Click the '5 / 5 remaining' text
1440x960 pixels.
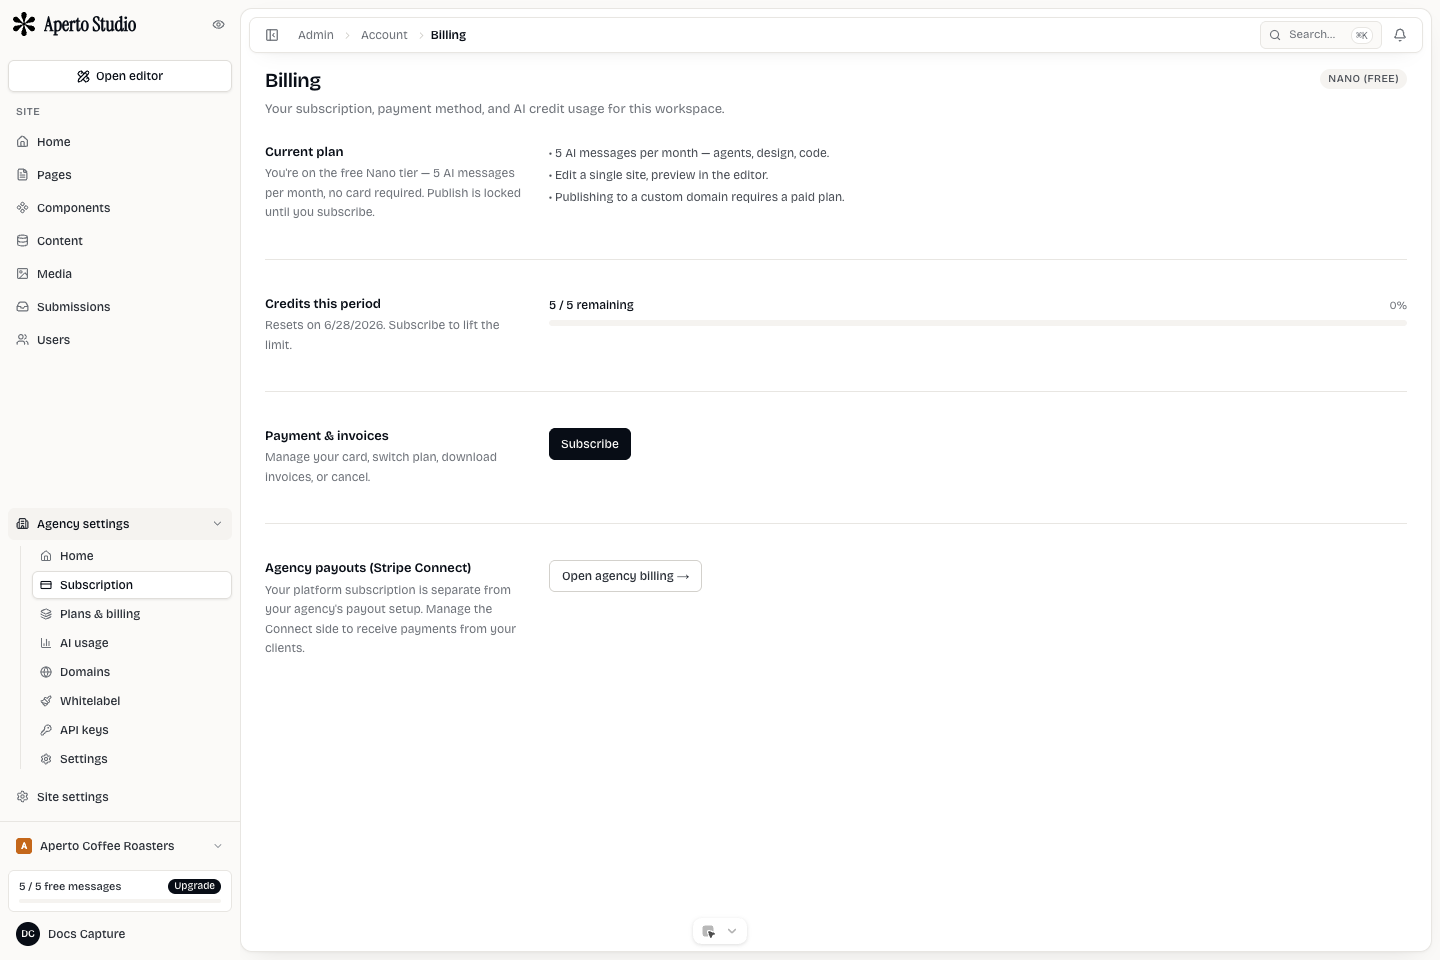tap(591, 305)
